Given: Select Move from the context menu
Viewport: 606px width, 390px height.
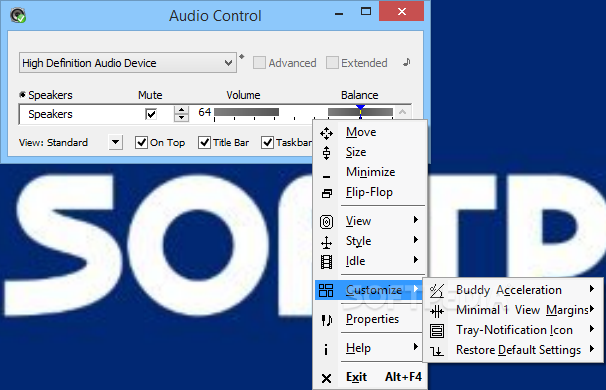Looking at the screenshot, I should click(x=371, y=132).
